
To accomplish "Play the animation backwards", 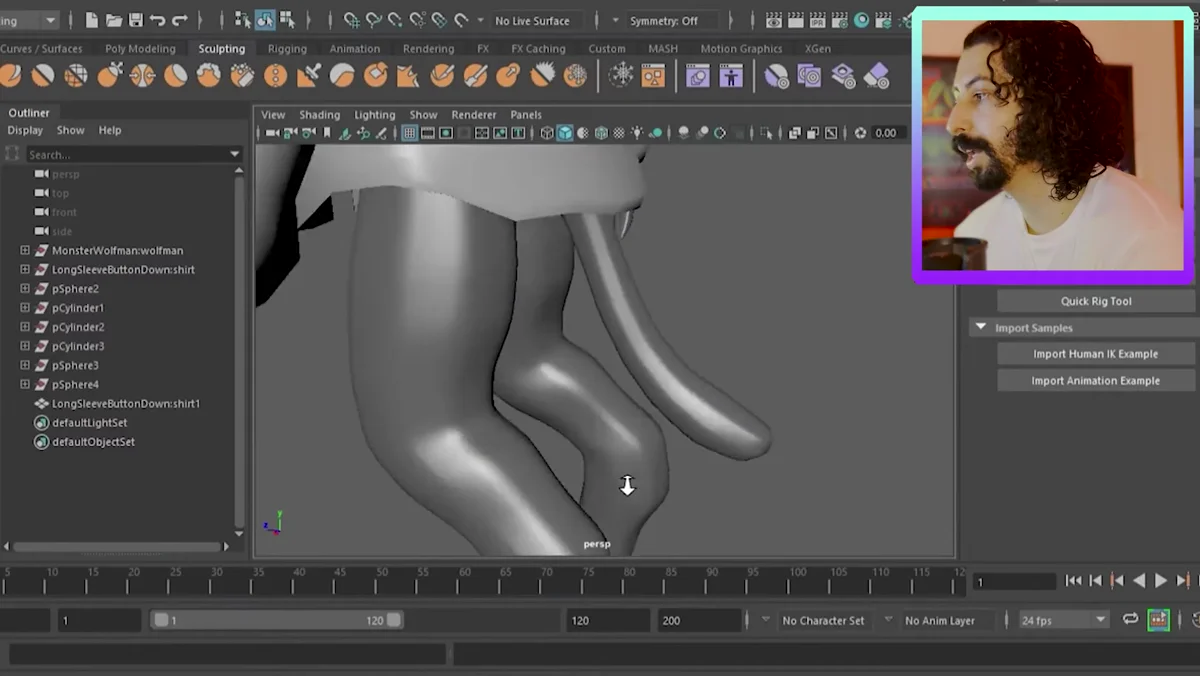I will tap(1139, 580).
